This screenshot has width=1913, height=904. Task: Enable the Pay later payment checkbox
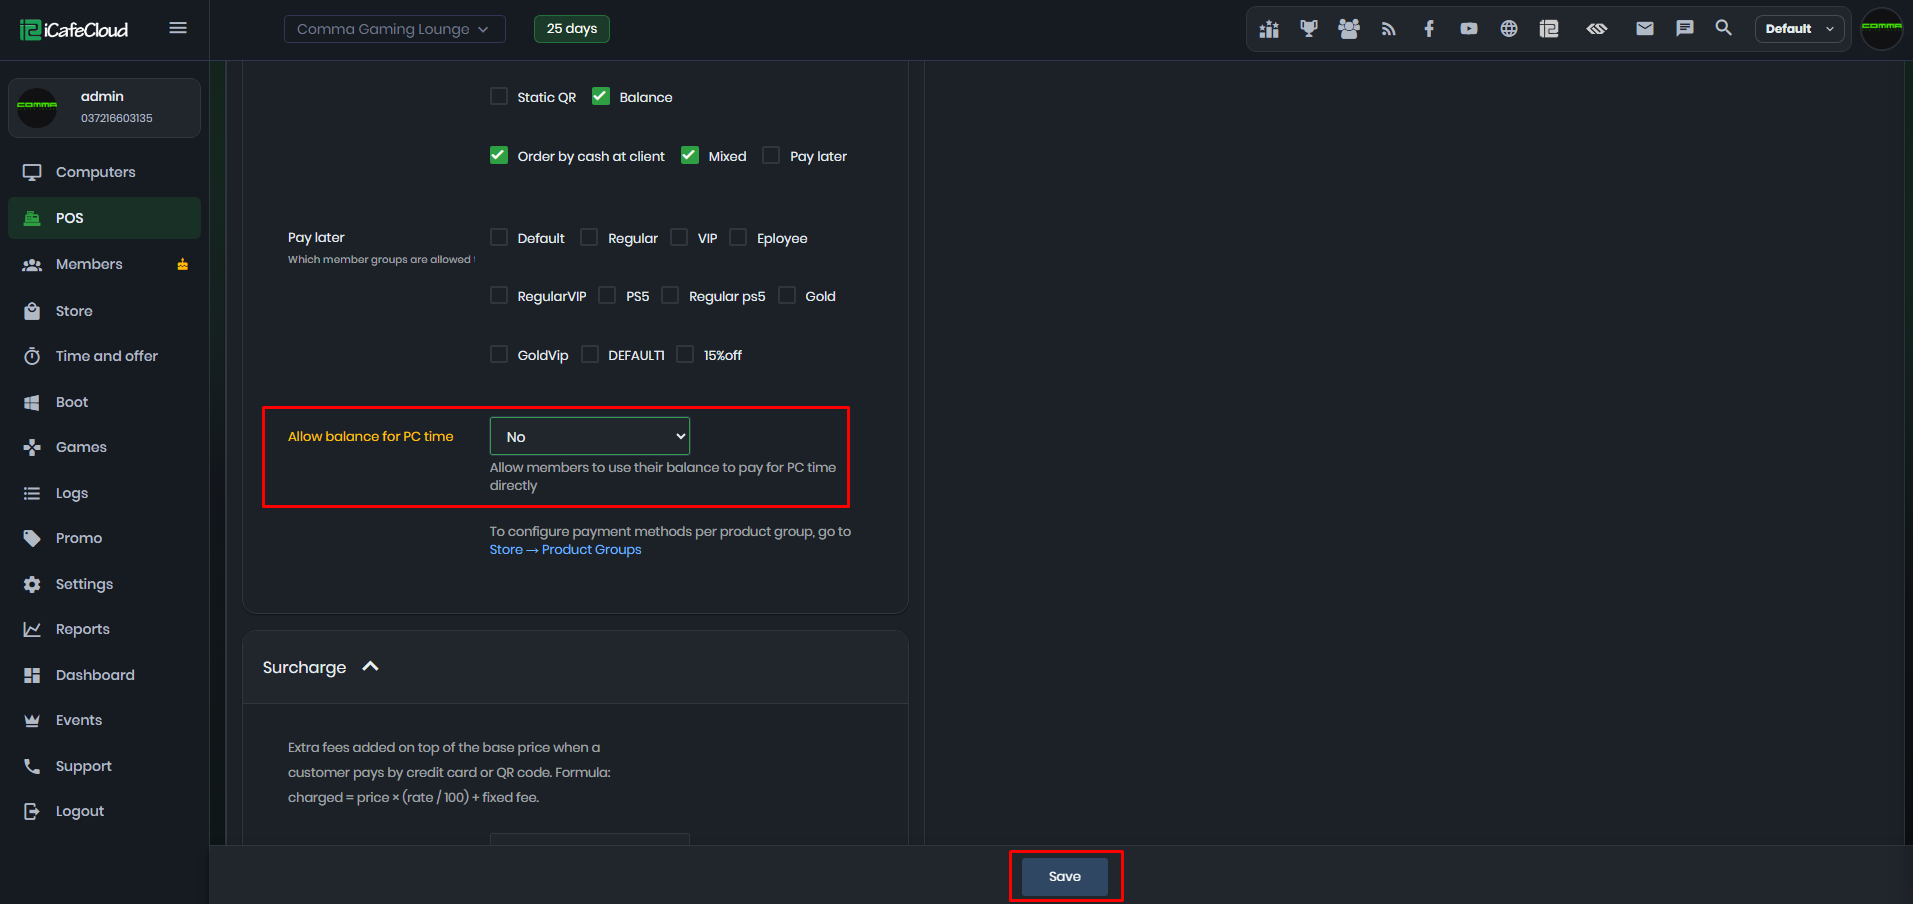coord(771,155)
